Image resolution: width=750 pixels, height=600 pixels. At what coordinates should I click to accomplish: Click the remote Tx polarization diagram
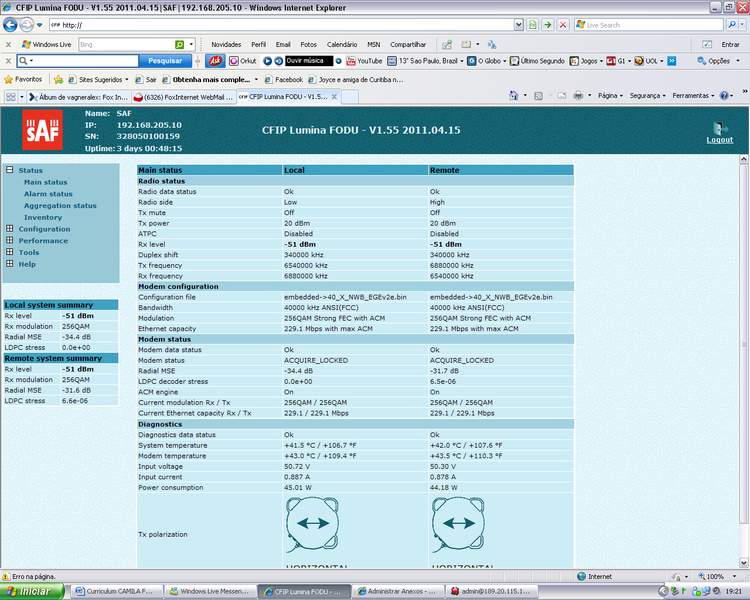pos(458,525)
